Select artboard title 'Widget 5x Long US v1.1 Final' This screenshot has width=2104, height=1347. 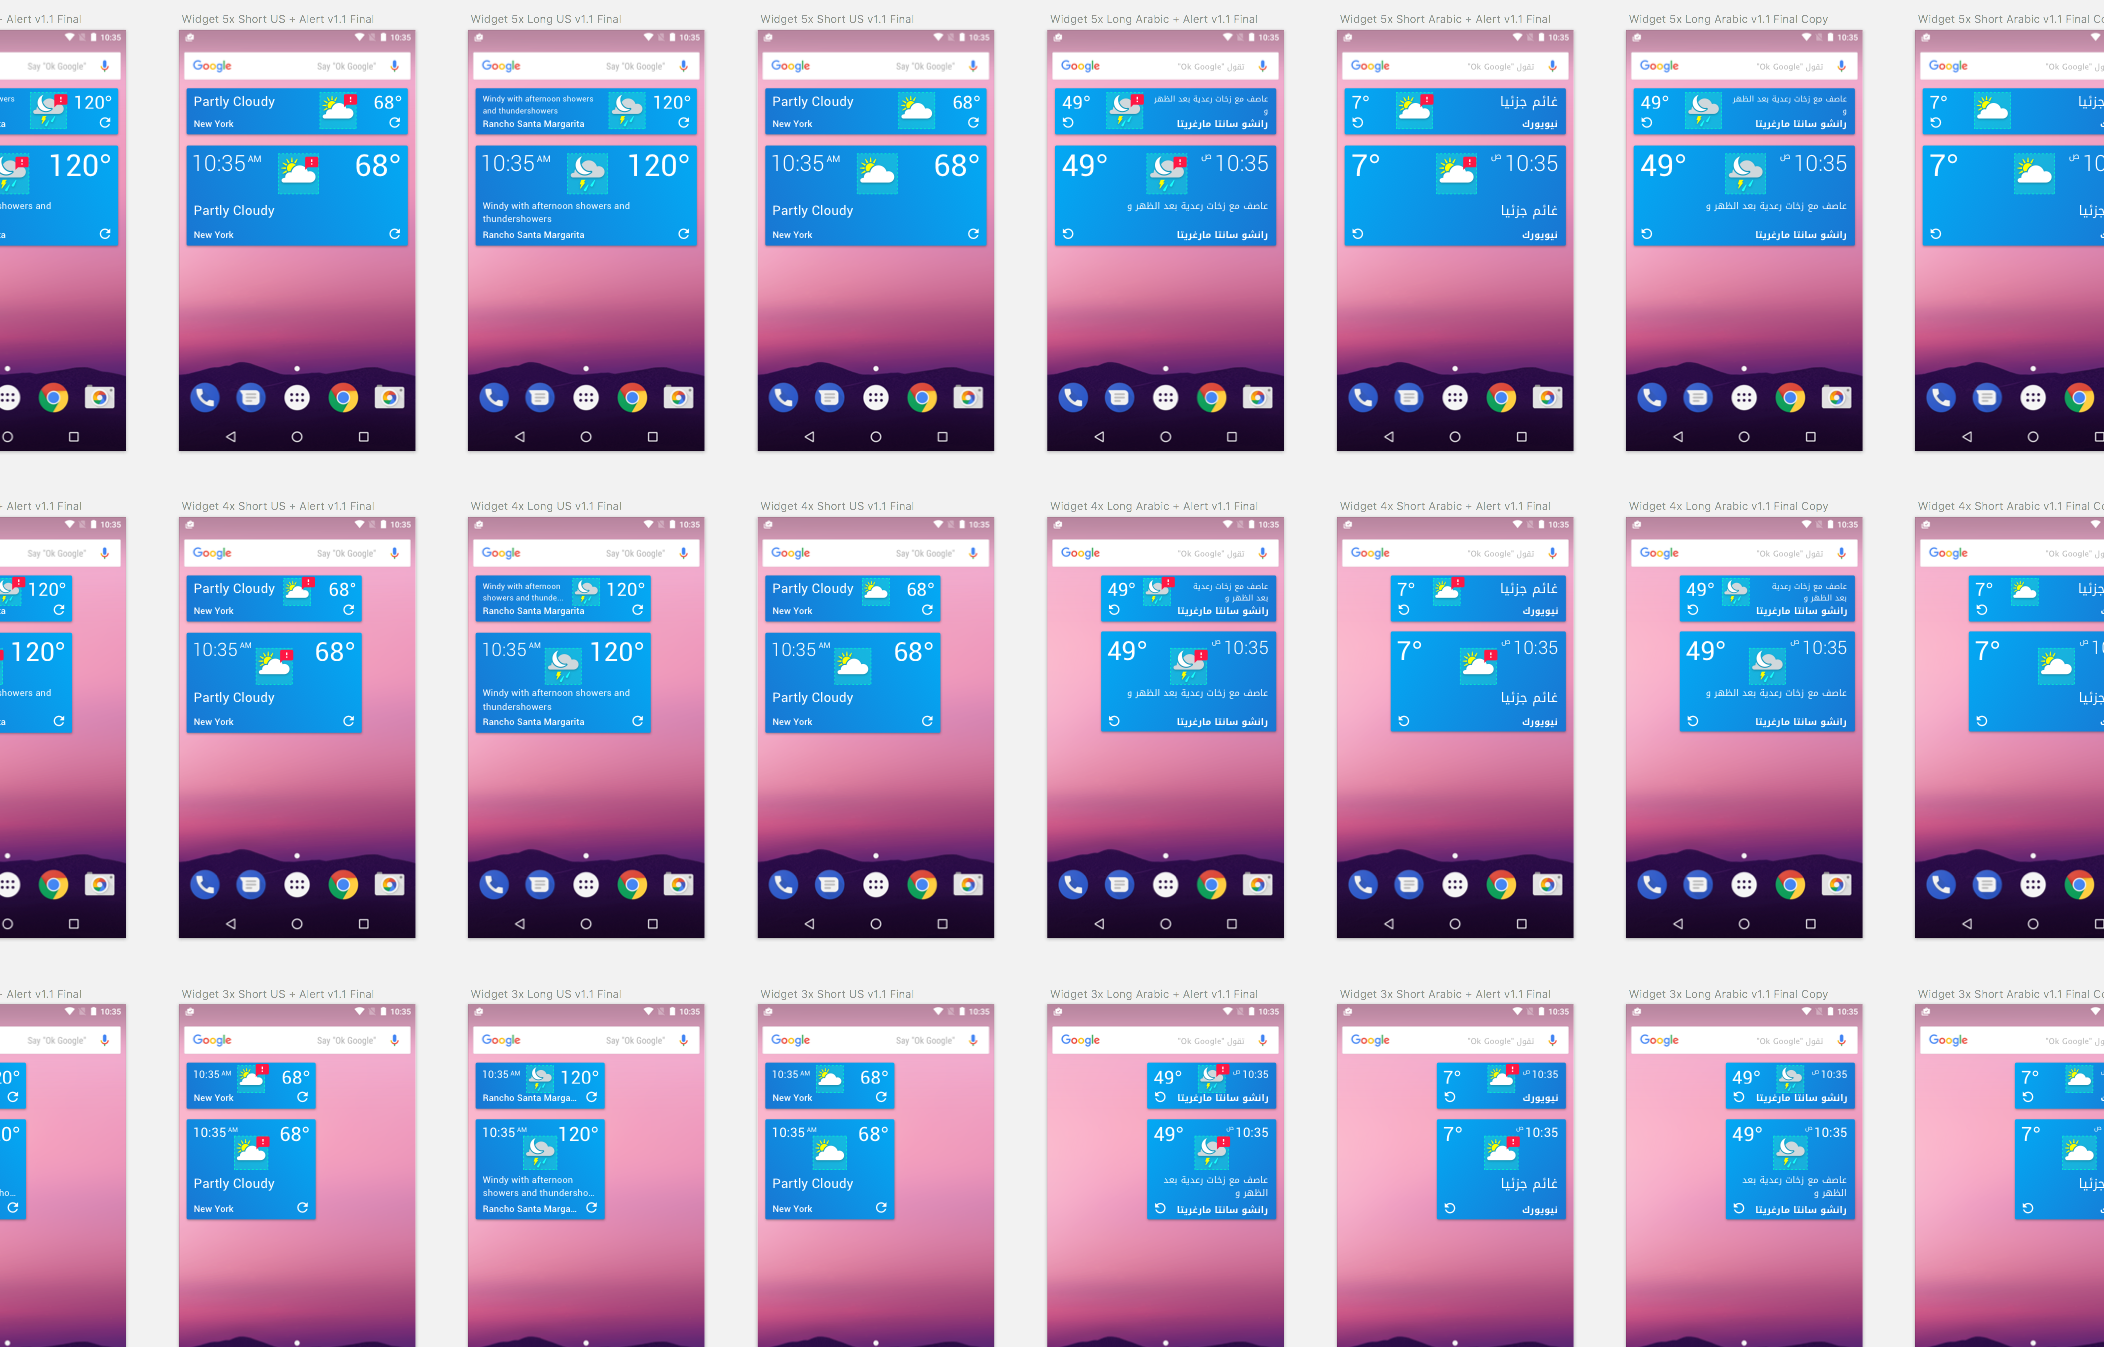(545, 19)
